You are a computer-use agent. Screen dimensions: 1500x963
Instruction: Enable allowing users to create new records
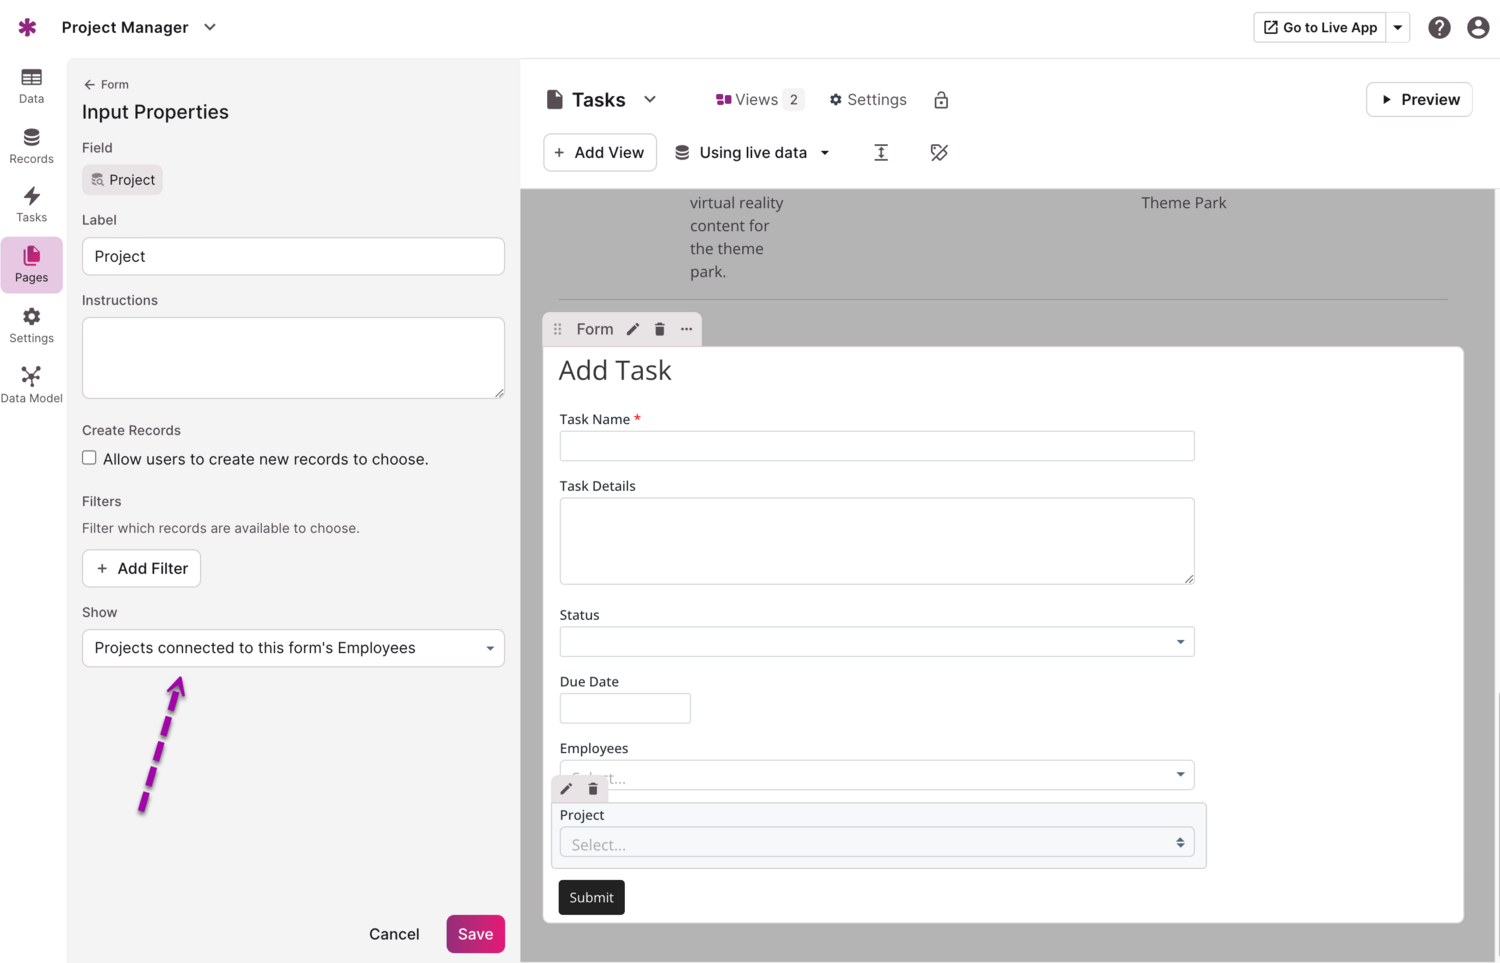click(x=89, y=457)
